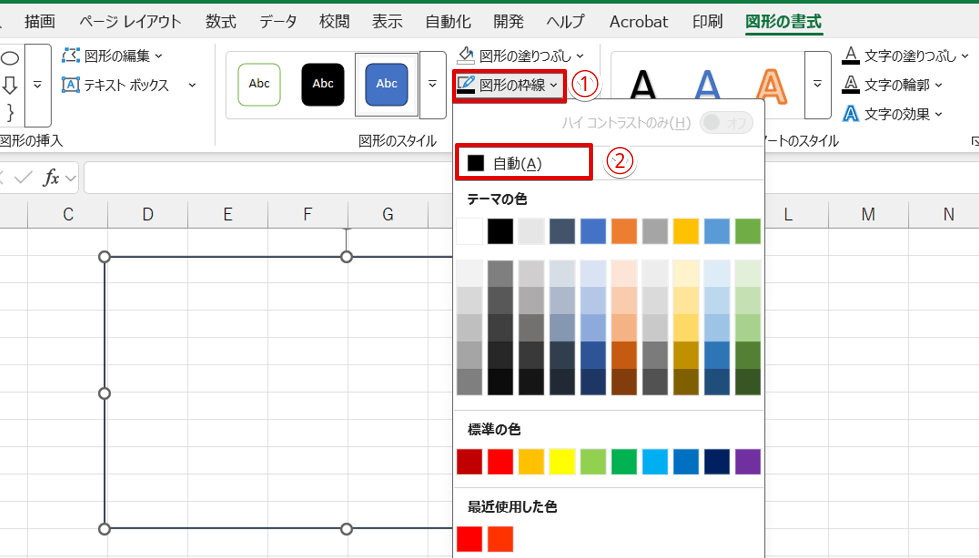The image size is (979, 558).
Task: Apply black A WordArt style
Action: [x=643, y=86]
